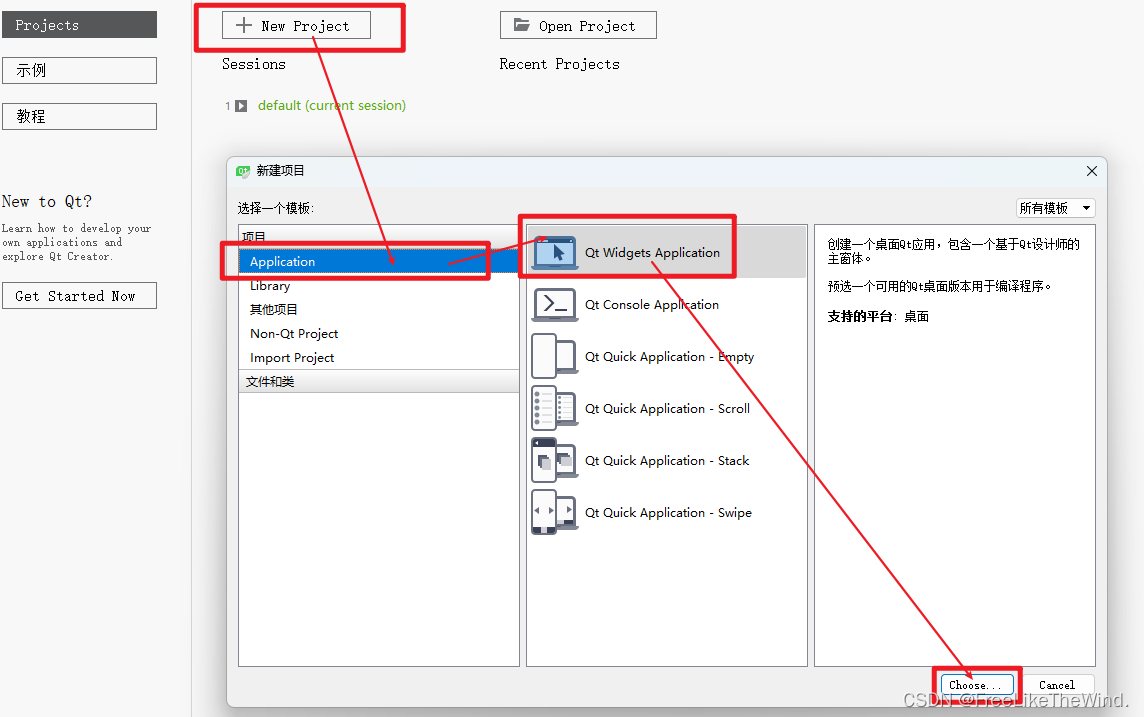Choose Qt Widgets Application template text
Viewport: 1144px width, 717px height.
[x=652, y=252]
